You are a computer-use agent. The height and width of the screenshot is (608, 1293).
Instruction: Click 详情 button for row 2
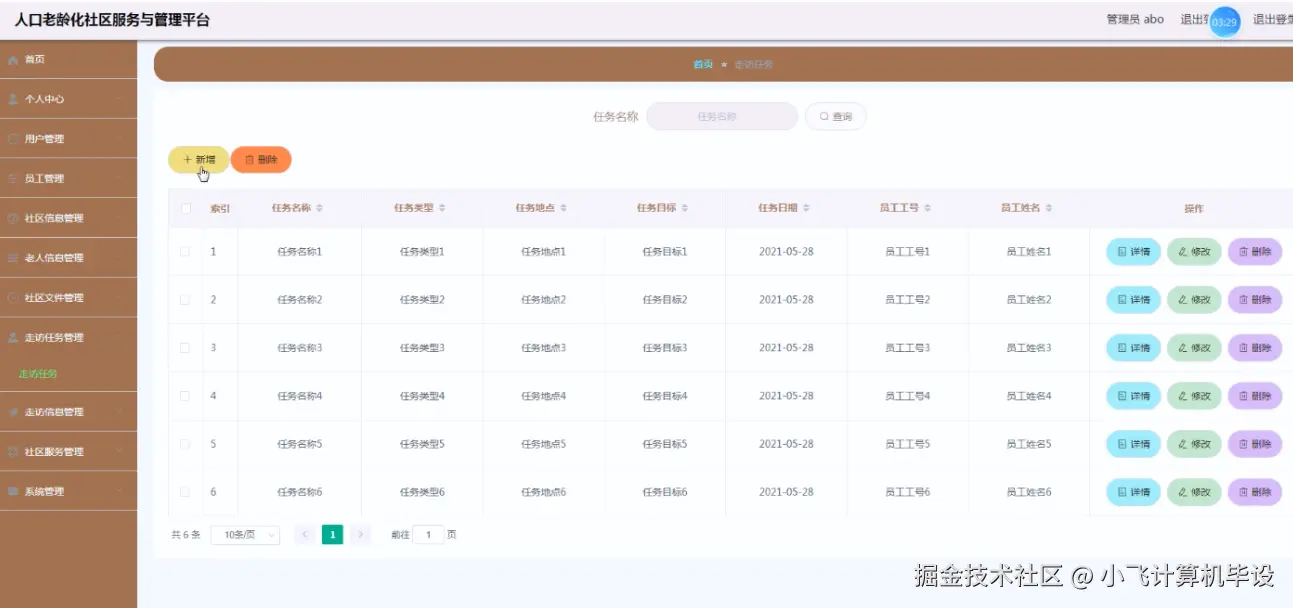click(1133, 300)
